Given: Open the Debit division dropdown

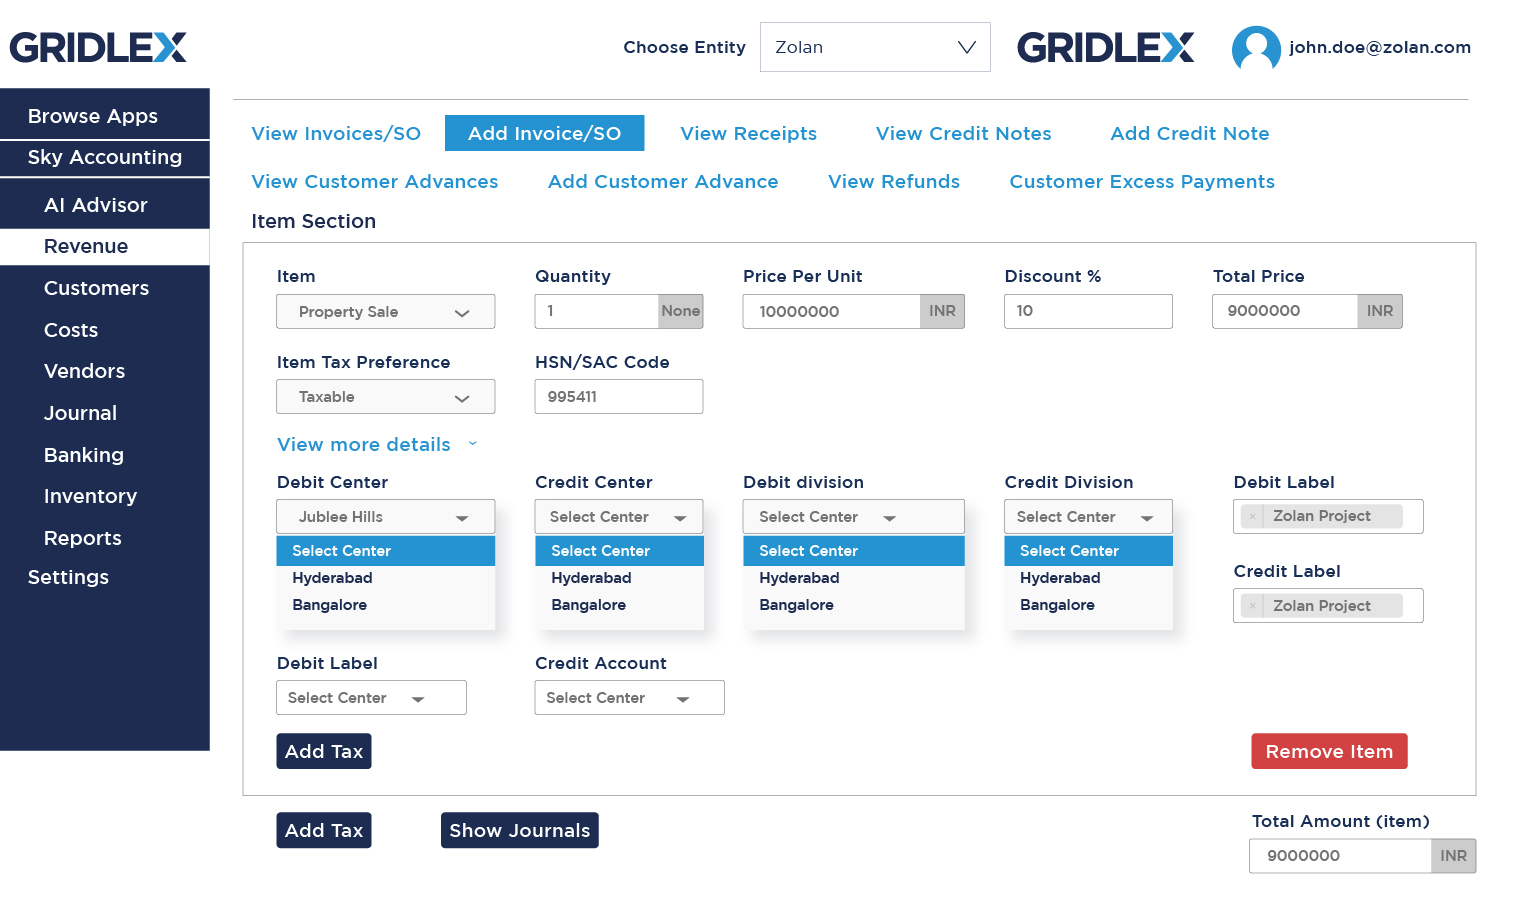Looking at the screenshot, I should point(854,517).
